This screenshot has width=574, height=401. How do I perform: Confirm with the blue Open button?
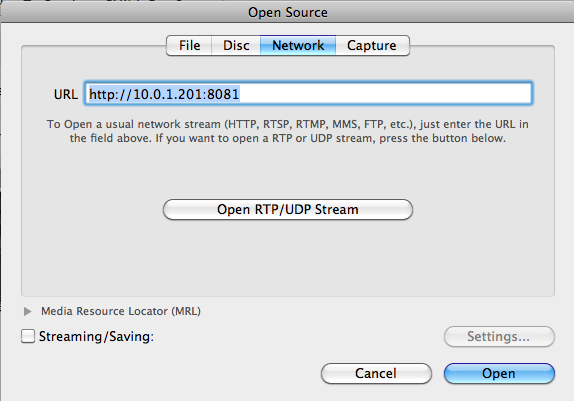click(499, 373)
